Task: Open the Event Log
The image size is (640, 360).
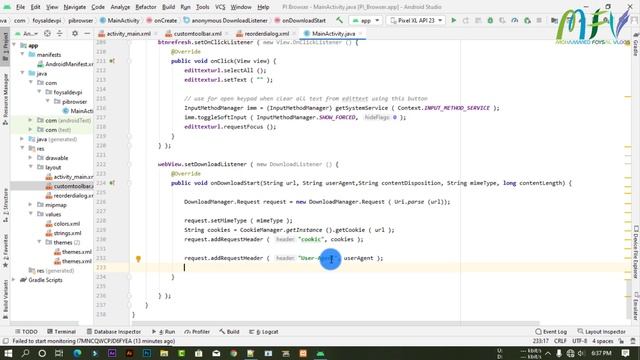Action: tap(551, 332)
